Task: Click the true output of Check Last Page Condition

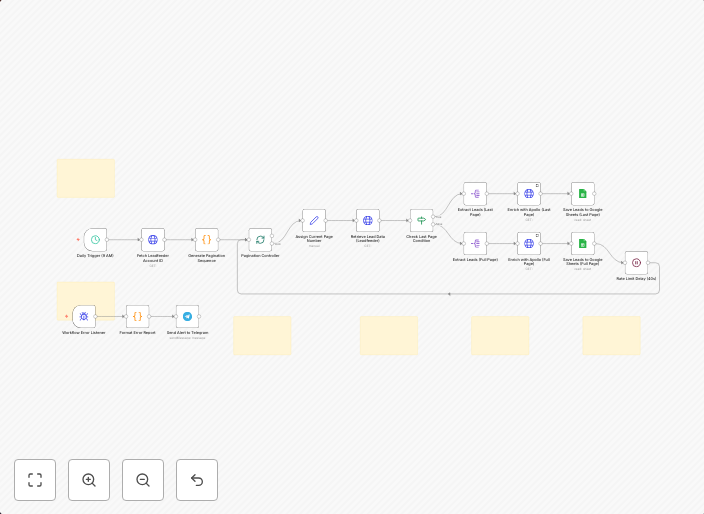Action: pos(433,217)
